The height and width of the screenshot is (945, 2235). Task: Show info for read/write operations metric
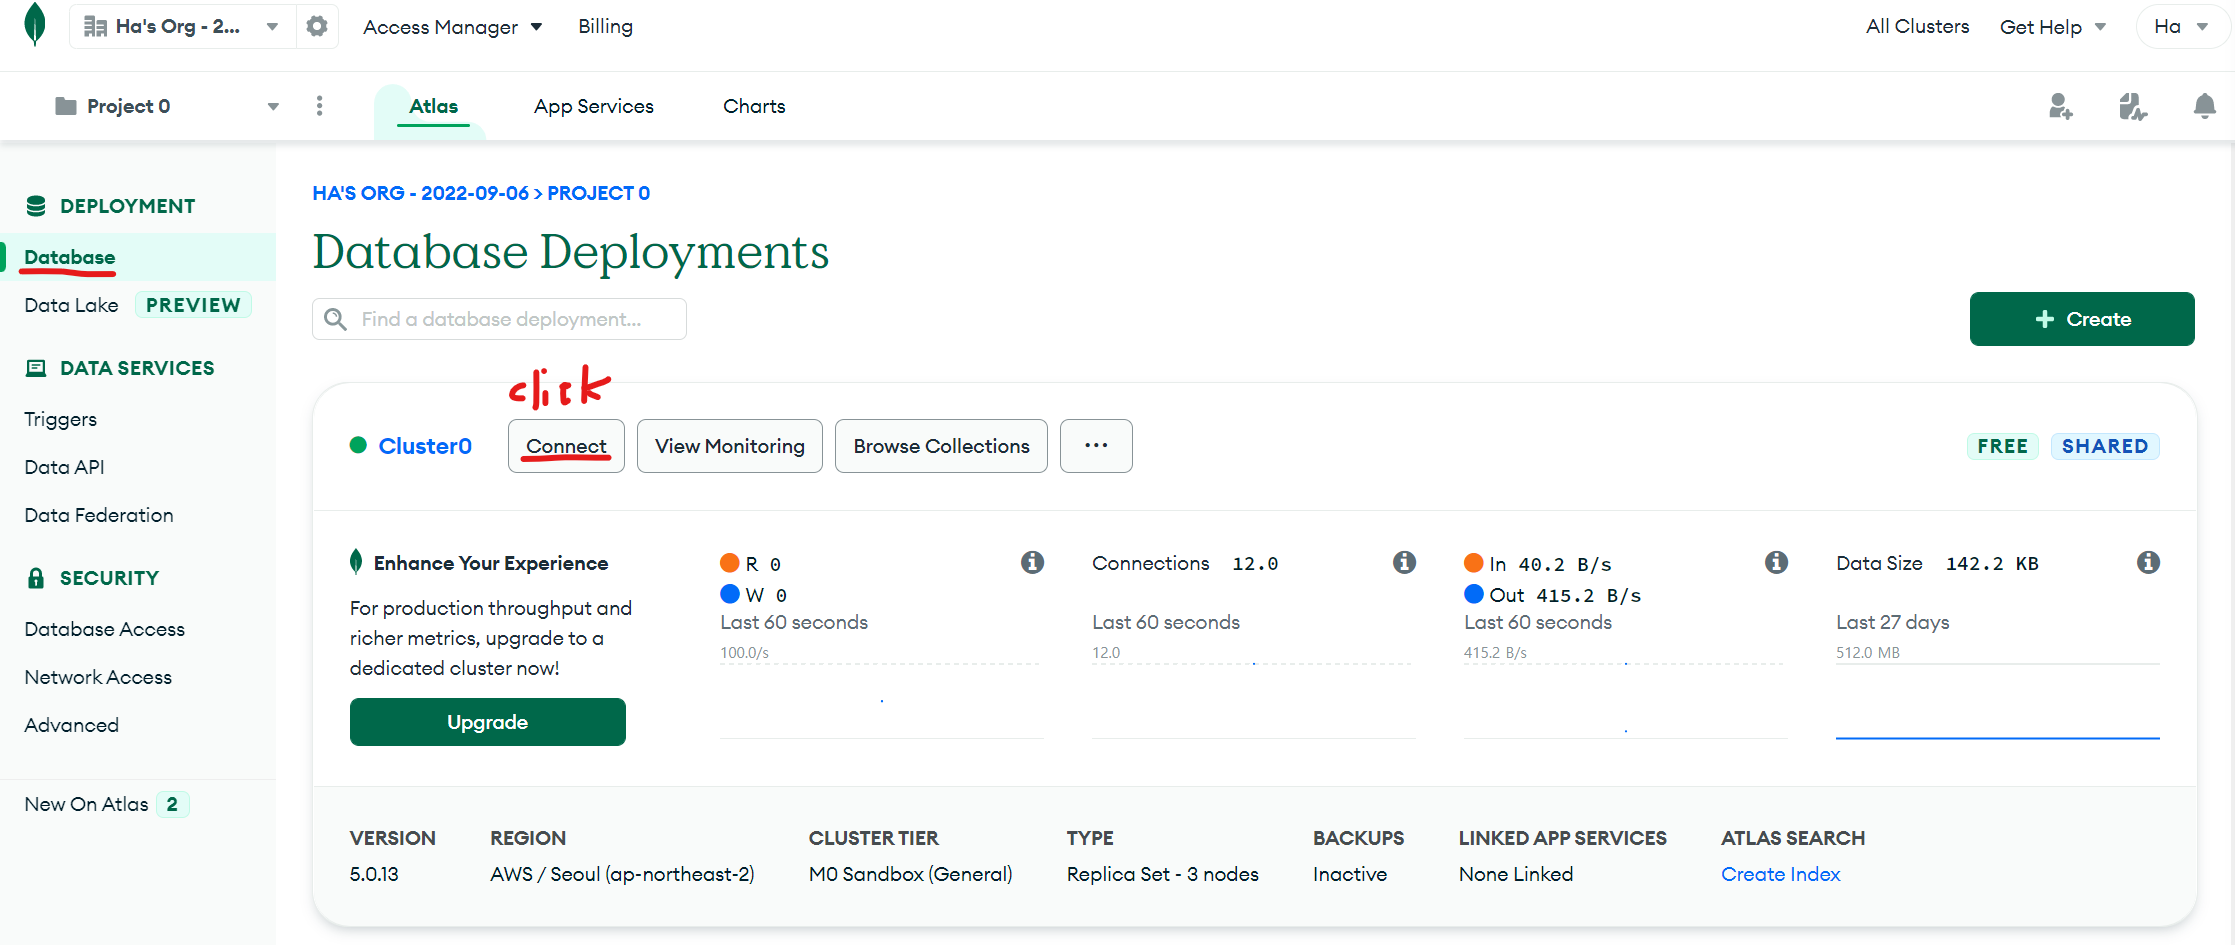pos(1032,563)
